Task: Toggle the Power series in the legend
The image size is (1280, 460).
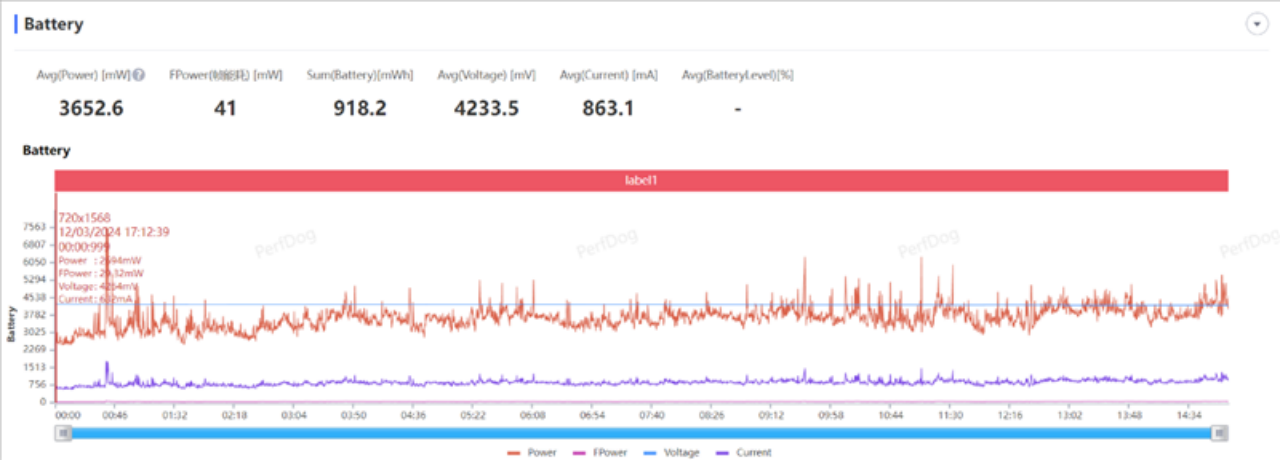Action: (x=532, y=453)
